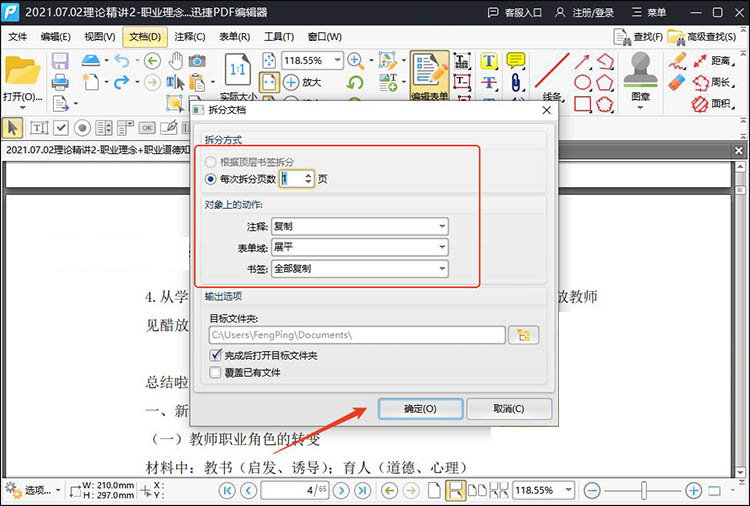Screen dimensions: 750x506
Task: Click the Print icon in toolbar
Action: pos(60,82)
